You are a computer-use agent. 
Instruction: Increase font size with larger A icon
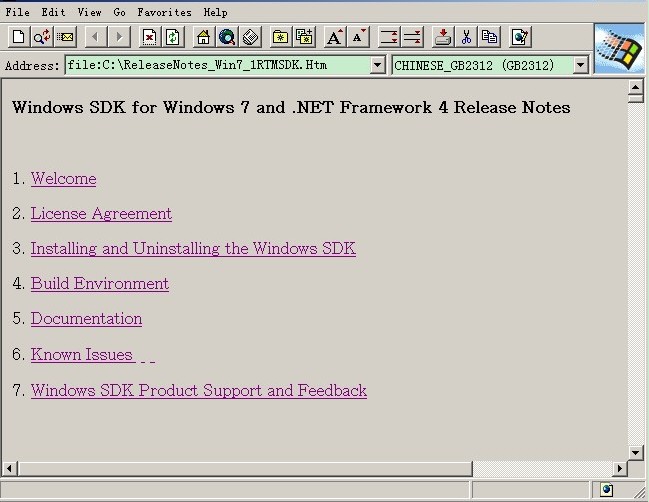[x=334, y=37]
